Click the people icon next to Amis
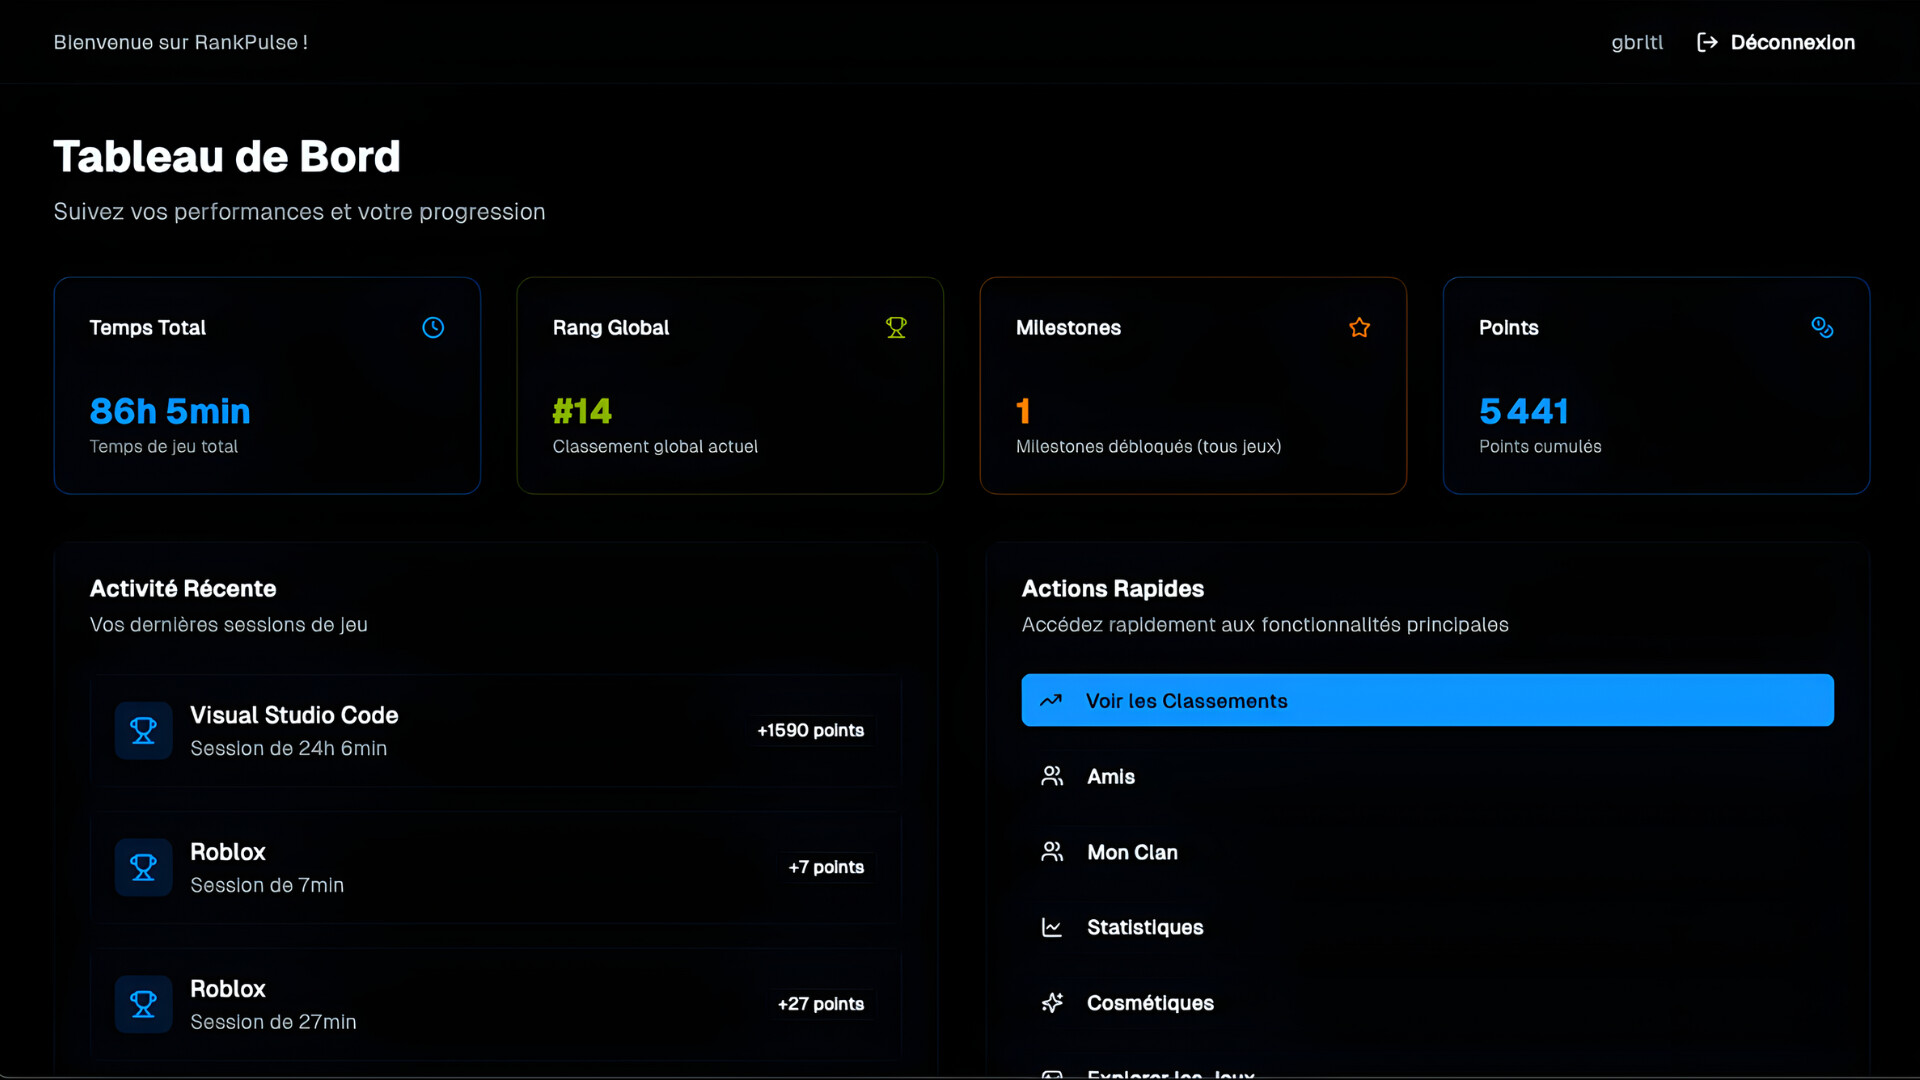Screen dimensions: 1920x1080 [1052, 777]
